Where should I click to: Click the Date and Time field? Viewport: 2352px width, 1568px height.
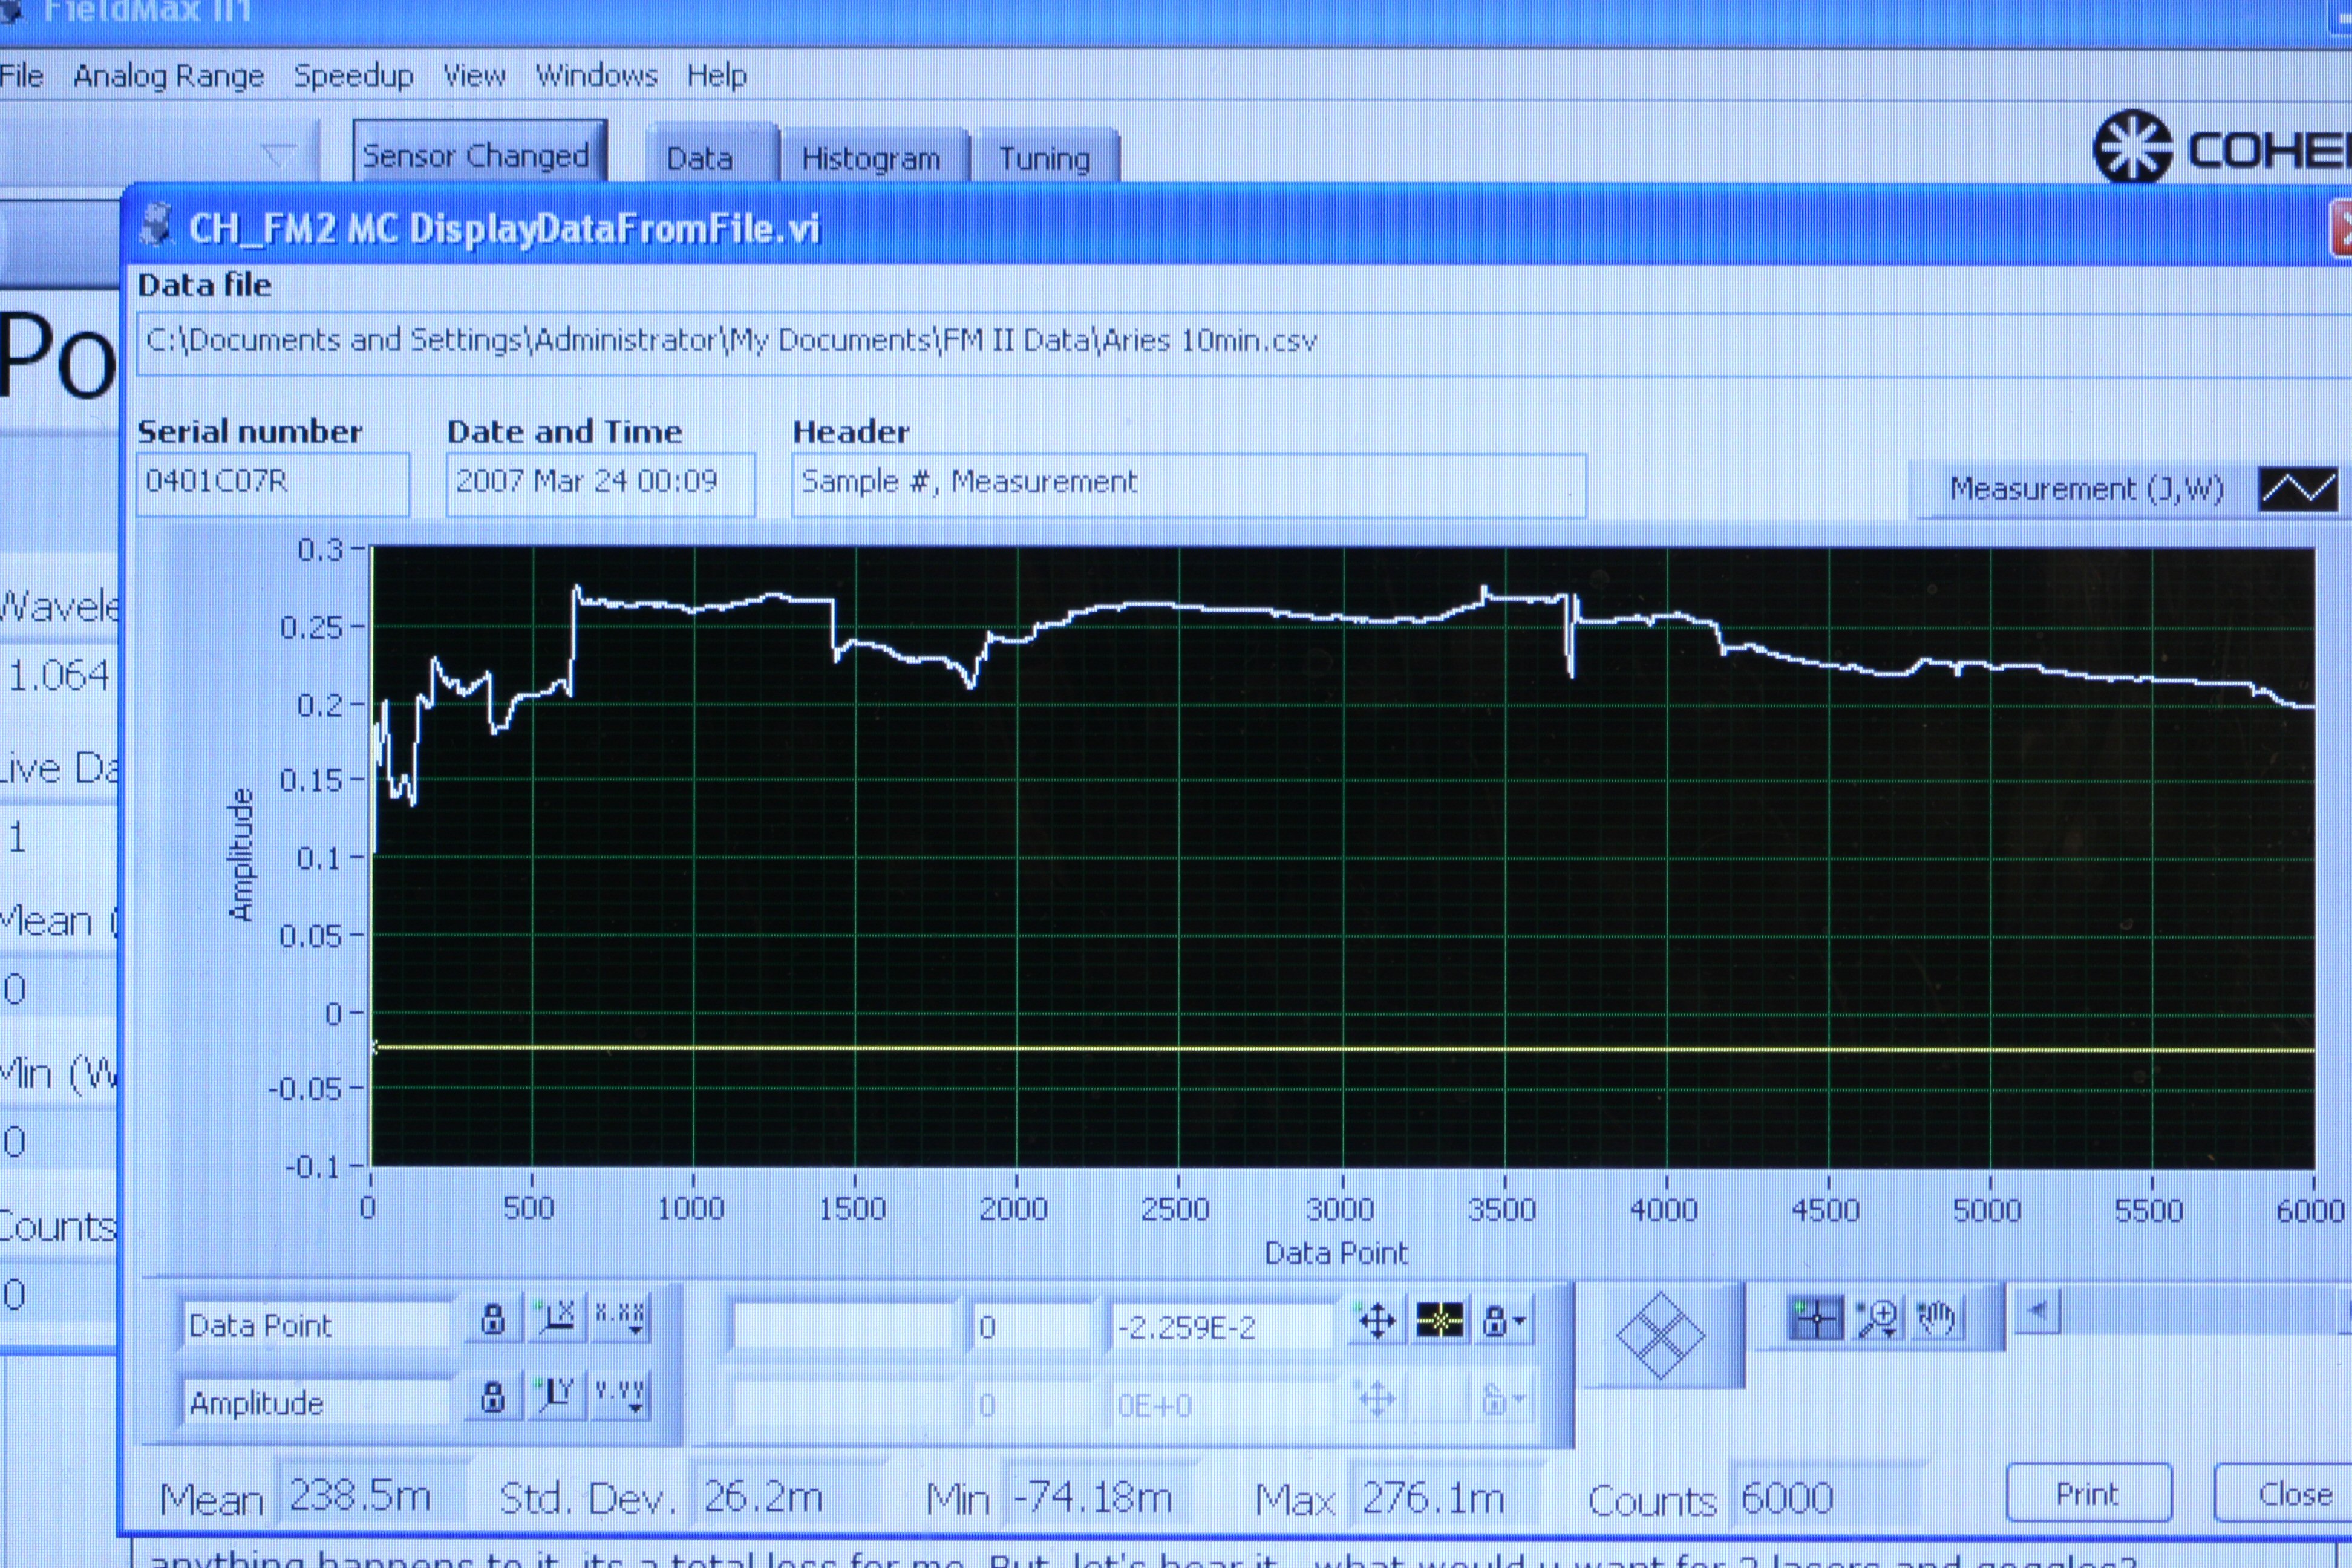[600, 484]
